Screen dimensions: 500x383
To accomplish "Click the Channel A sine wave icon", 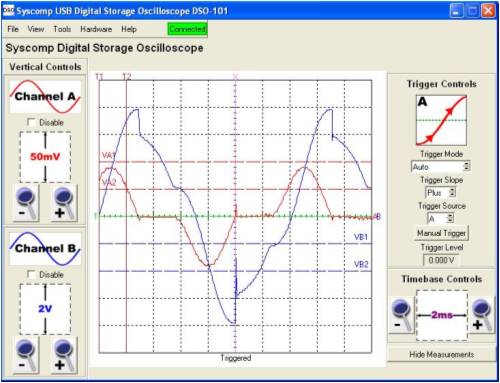I will (45, 97).
